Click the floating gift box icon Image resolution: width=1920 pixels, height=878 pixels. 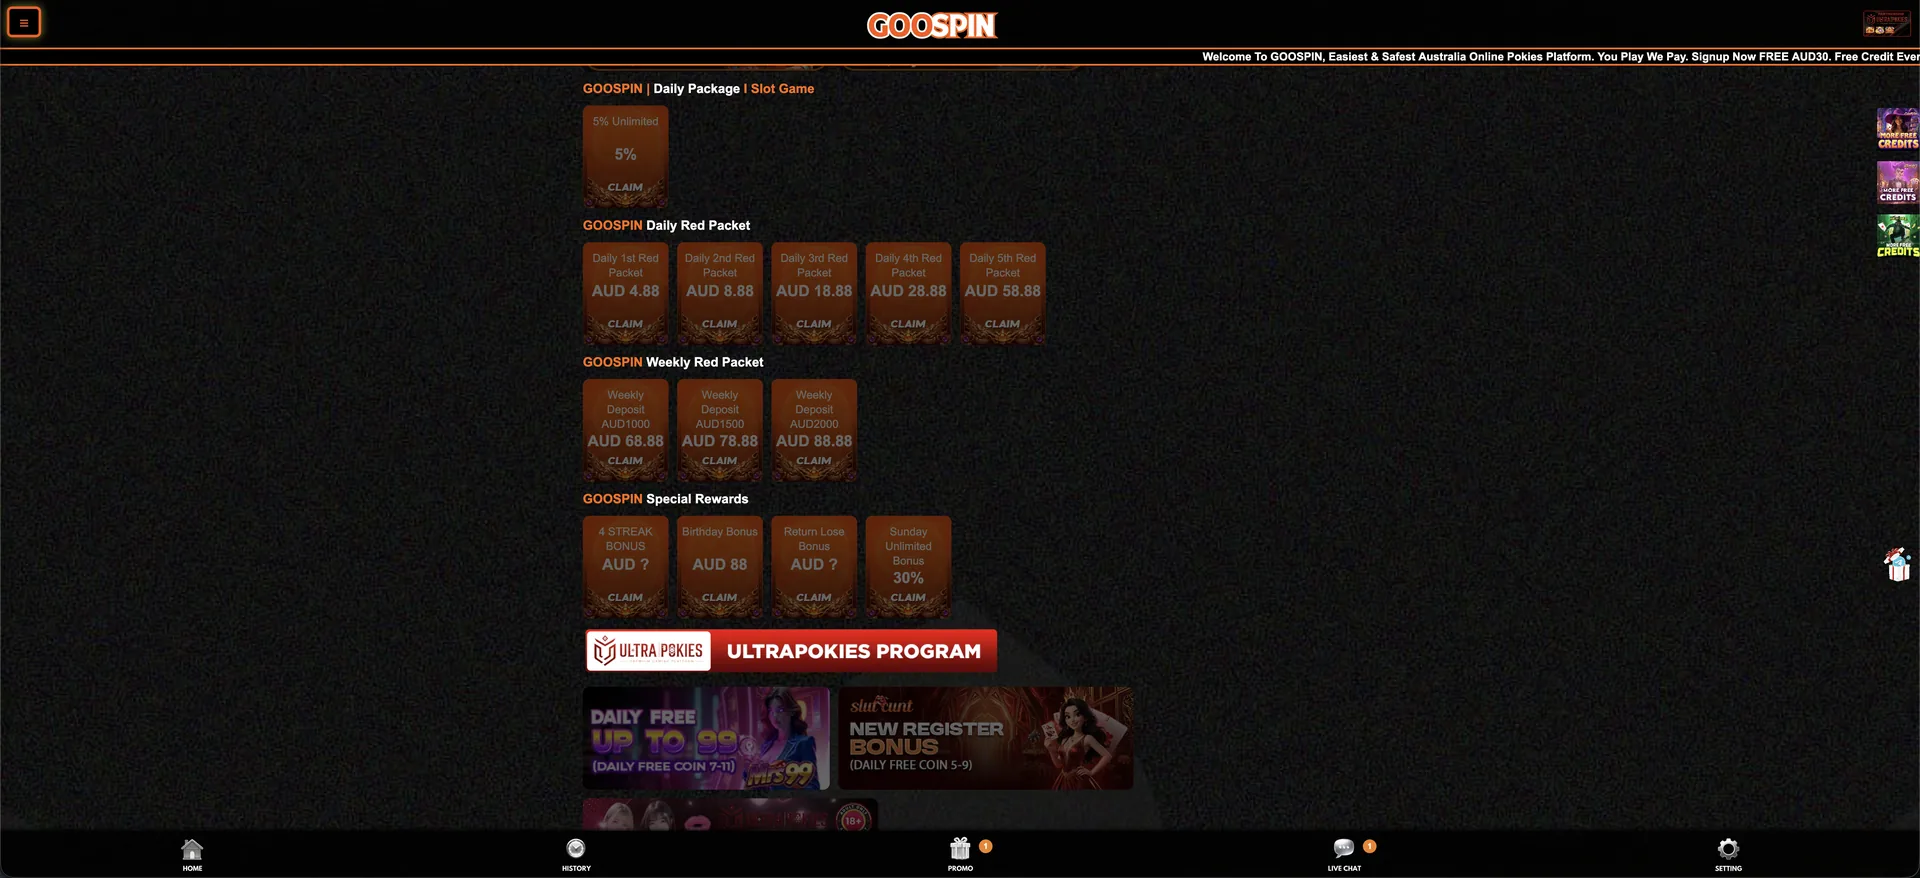1898,564
